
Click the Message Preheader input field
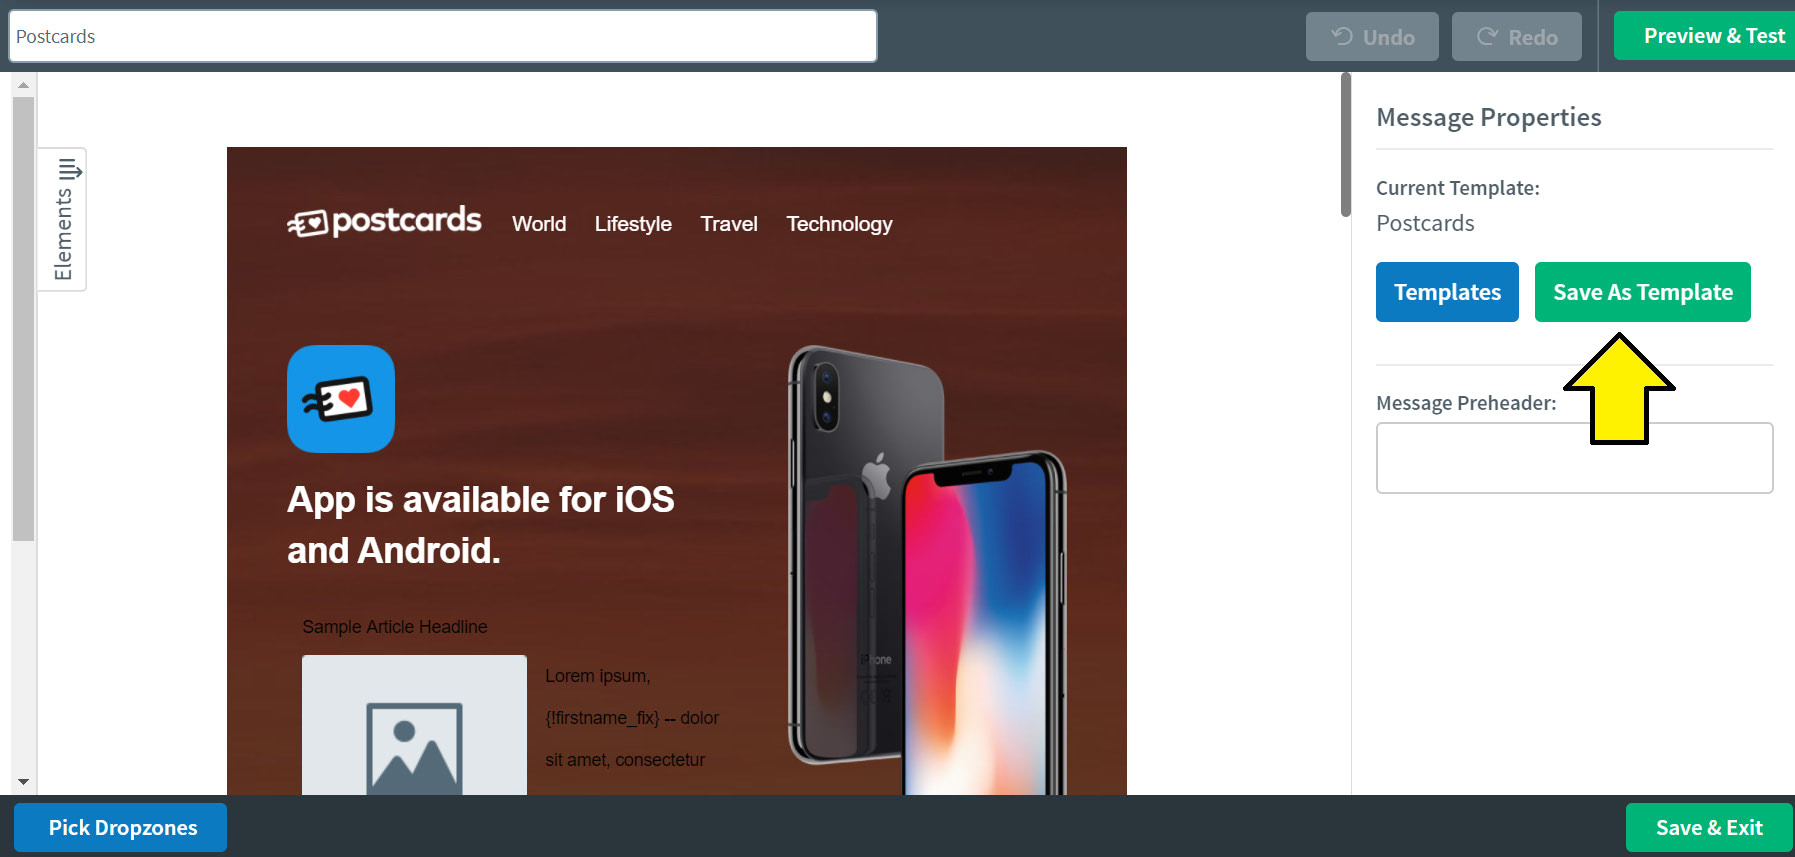1574,458
